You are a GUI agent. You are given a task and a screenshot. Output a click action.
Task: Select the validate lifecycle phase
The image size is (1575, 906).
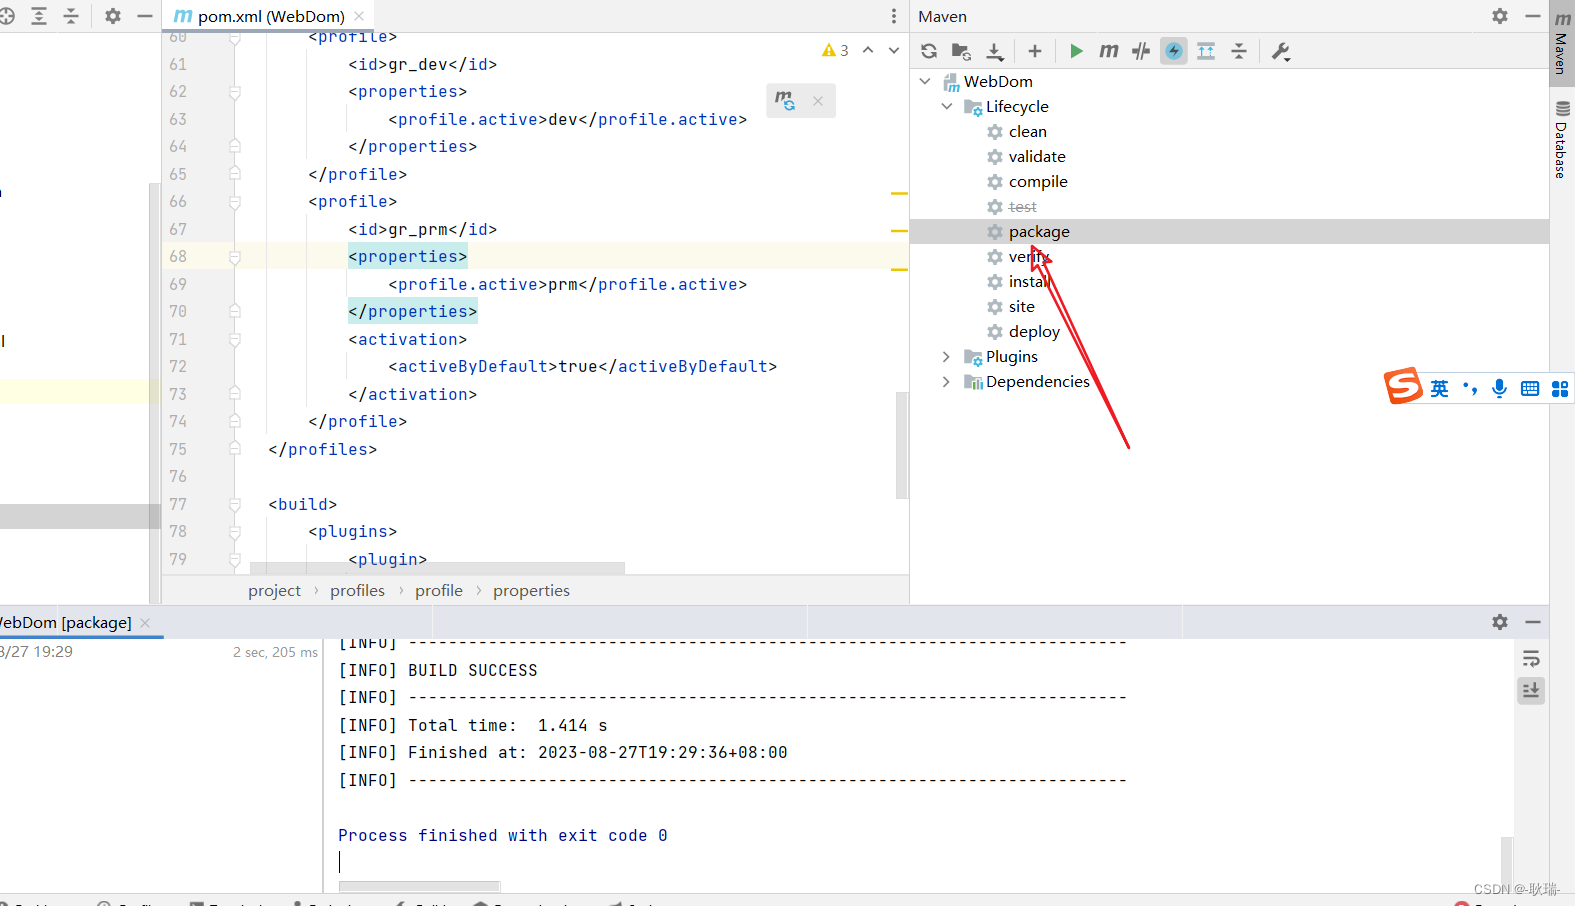coord(1037,156)
